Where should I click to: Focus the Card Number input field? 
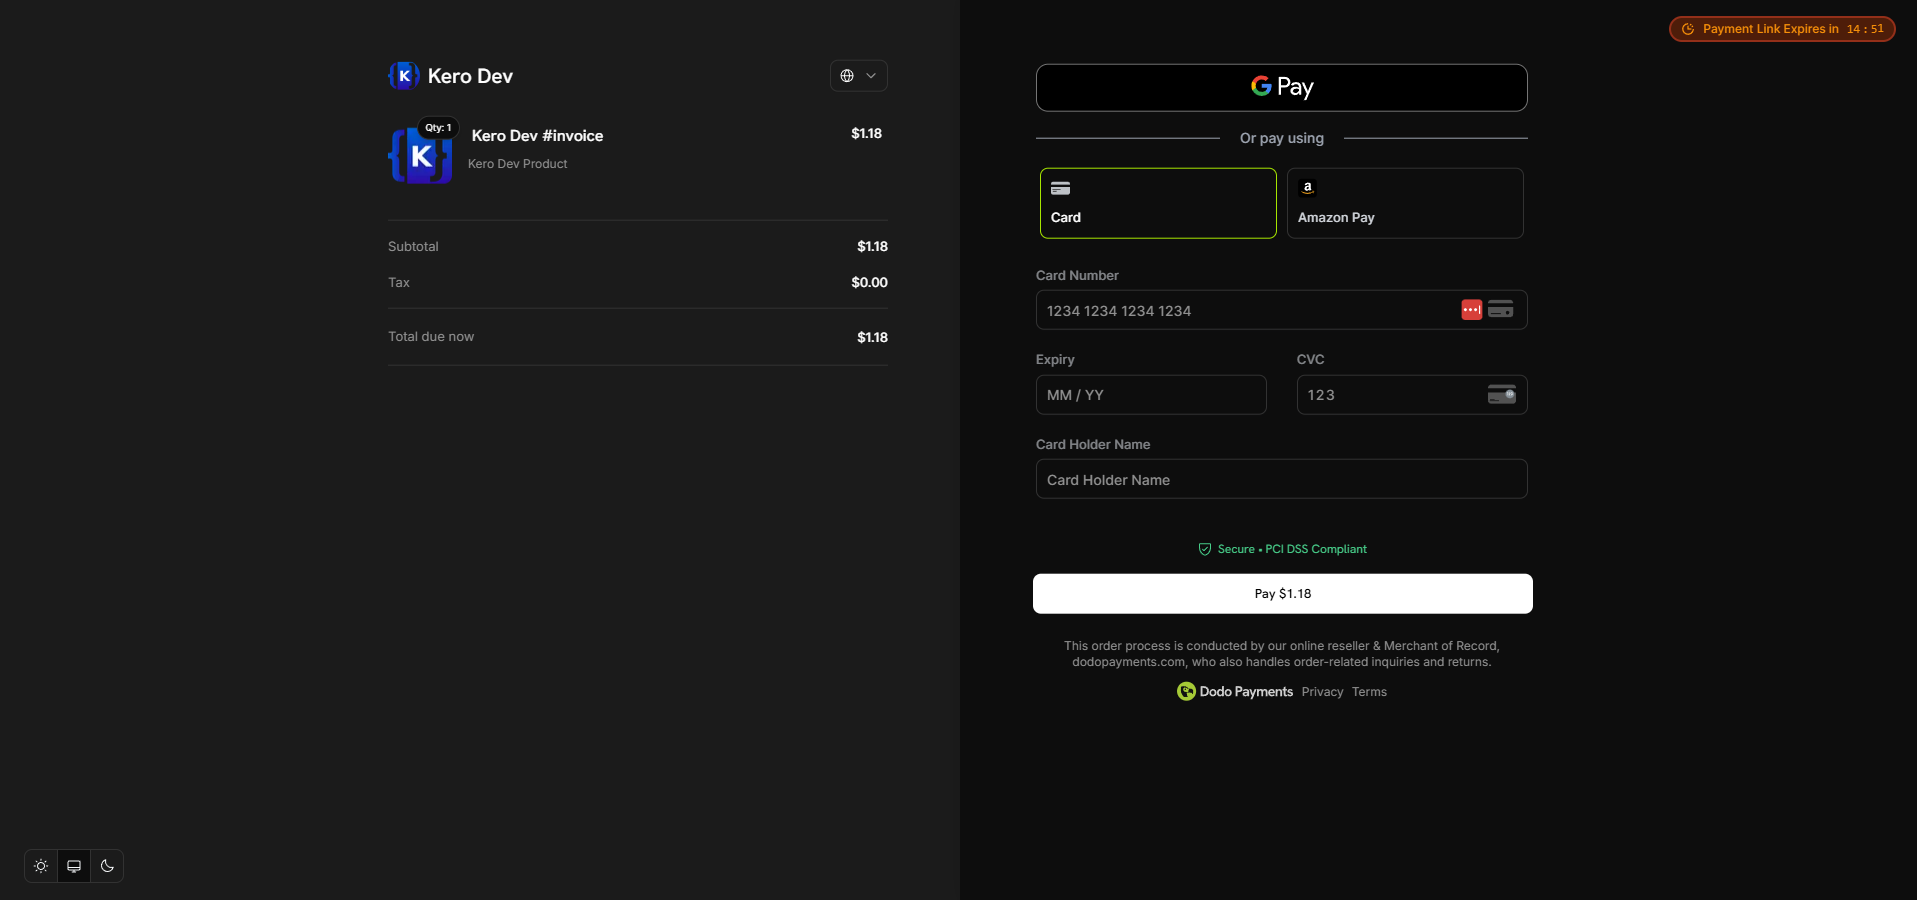pos(1240,311)
